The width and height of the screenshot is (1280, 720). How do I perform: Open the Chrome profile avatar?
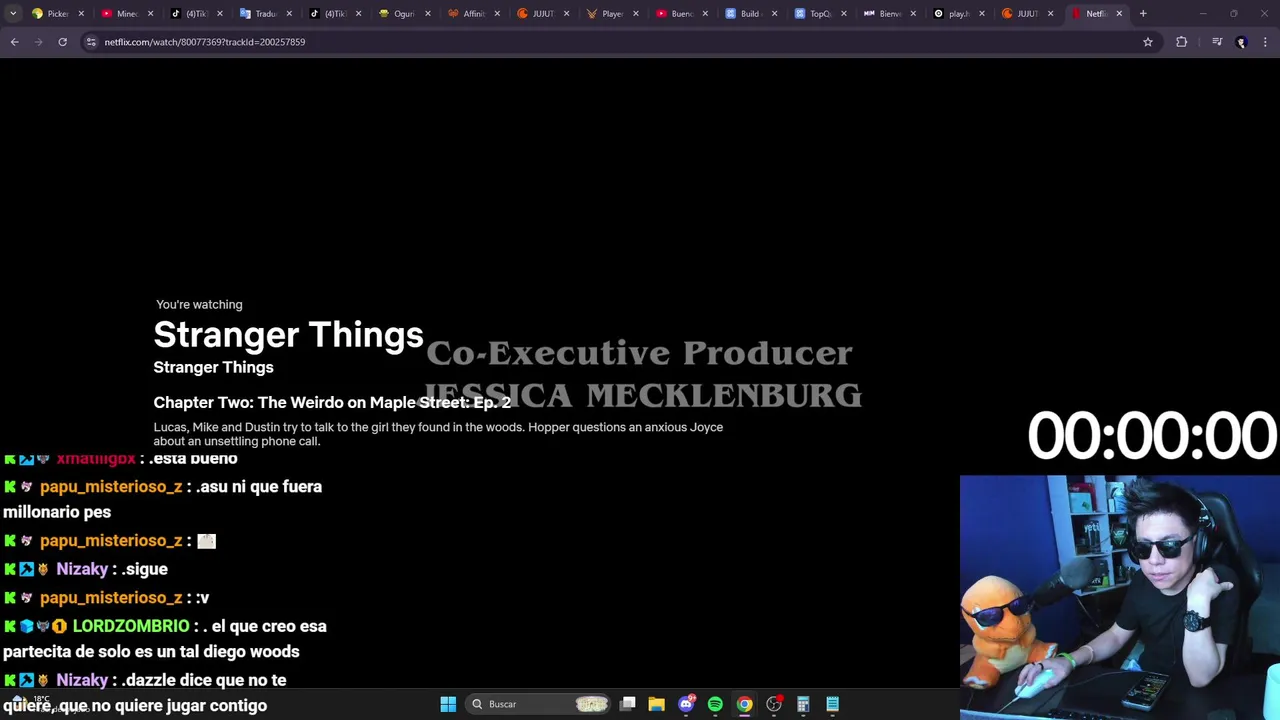click(1241, 42)
